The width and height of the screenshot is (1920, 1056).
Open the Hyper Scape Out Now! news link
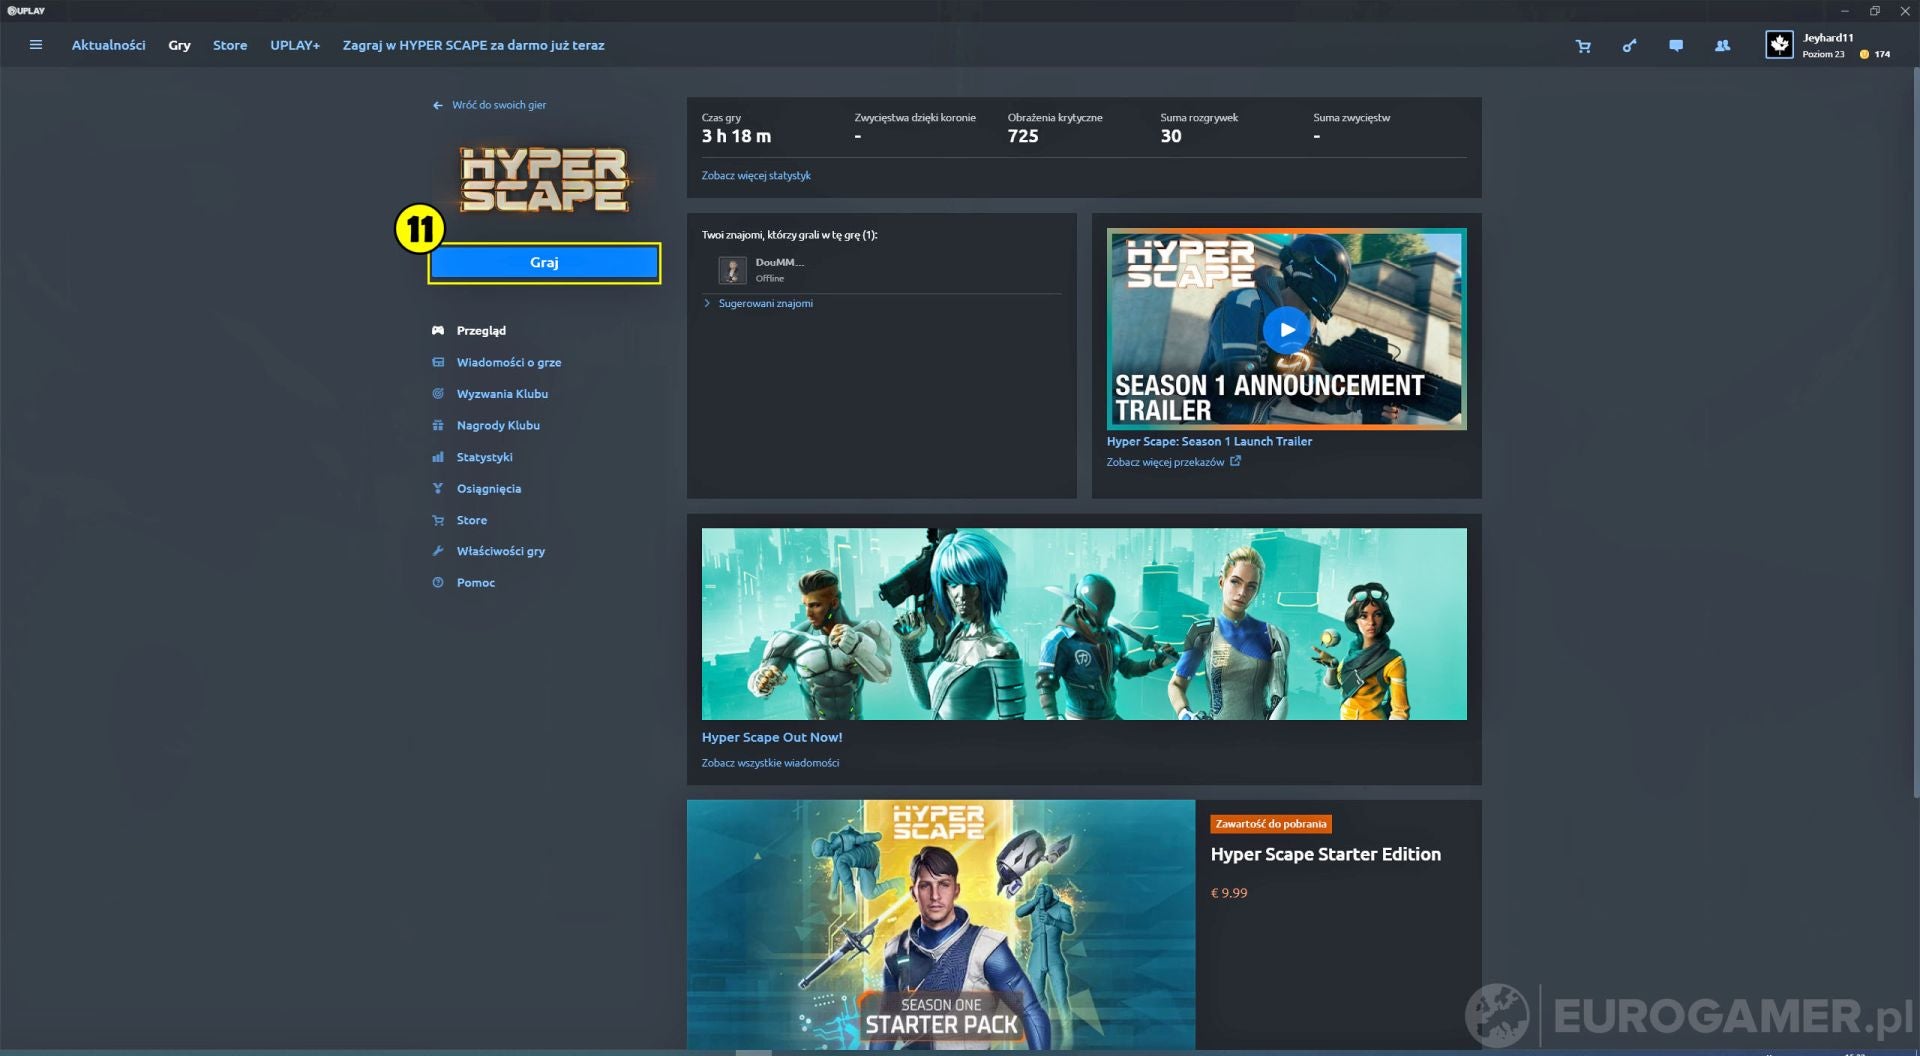coord(772,737)
